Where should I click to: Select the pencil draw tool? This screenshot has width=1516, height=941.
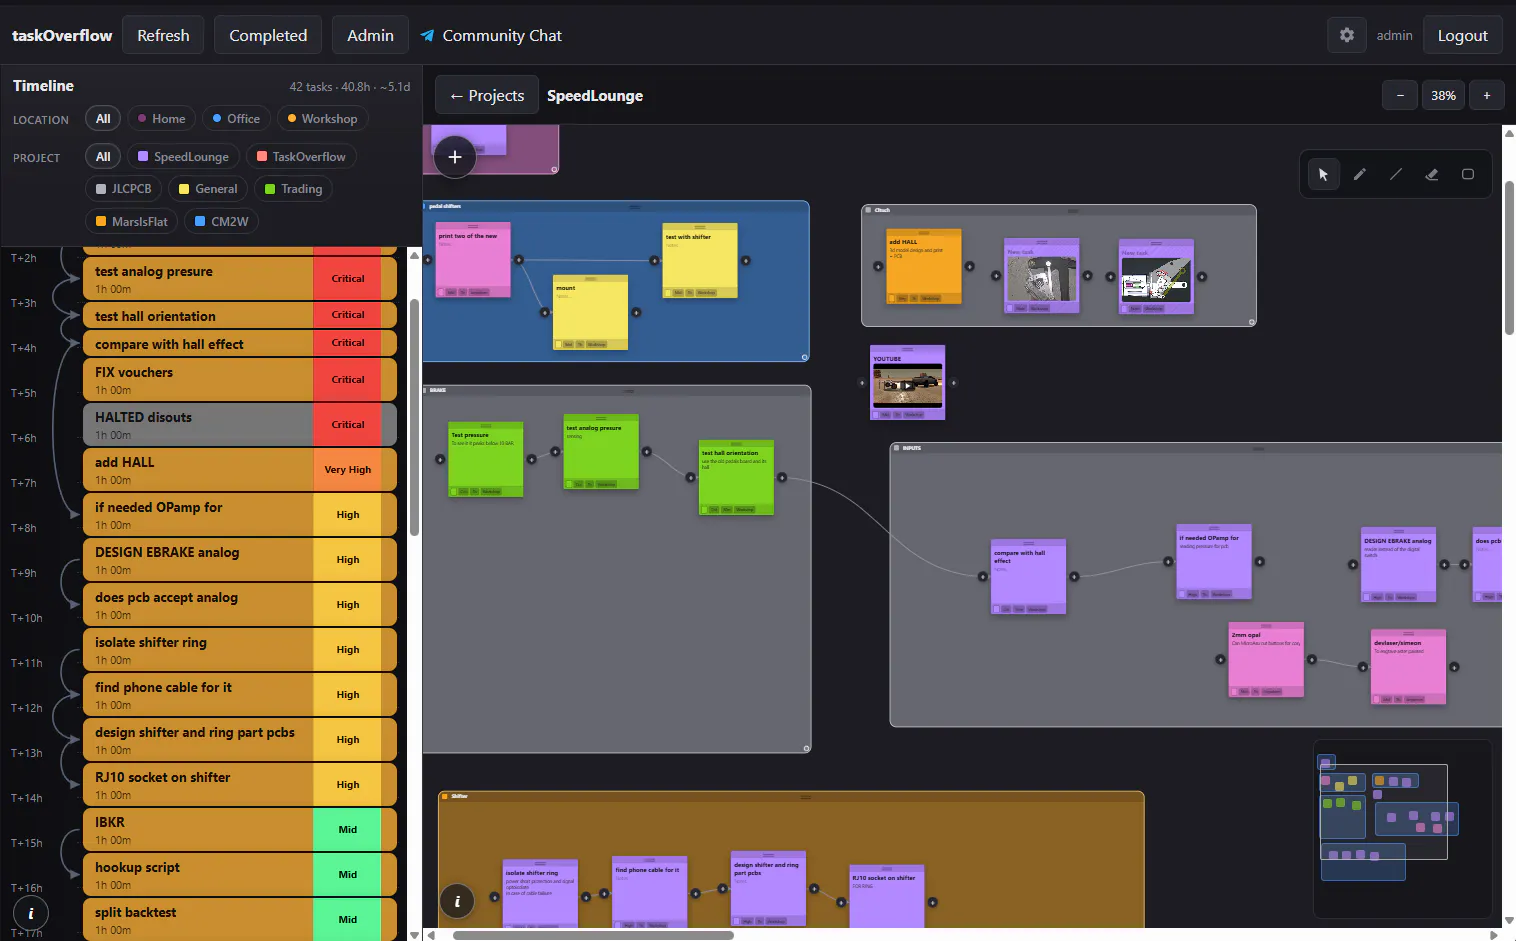pos(1359,174)
